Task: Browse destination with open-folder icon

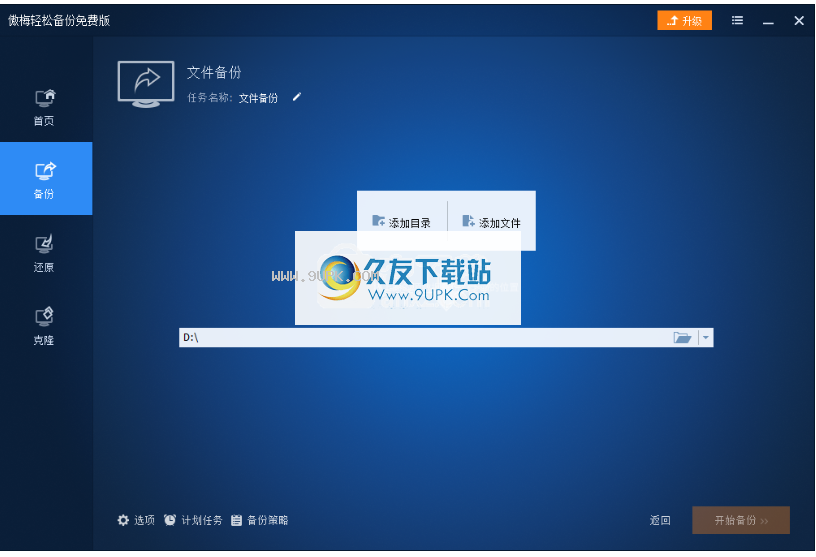Action: [682, 338]
